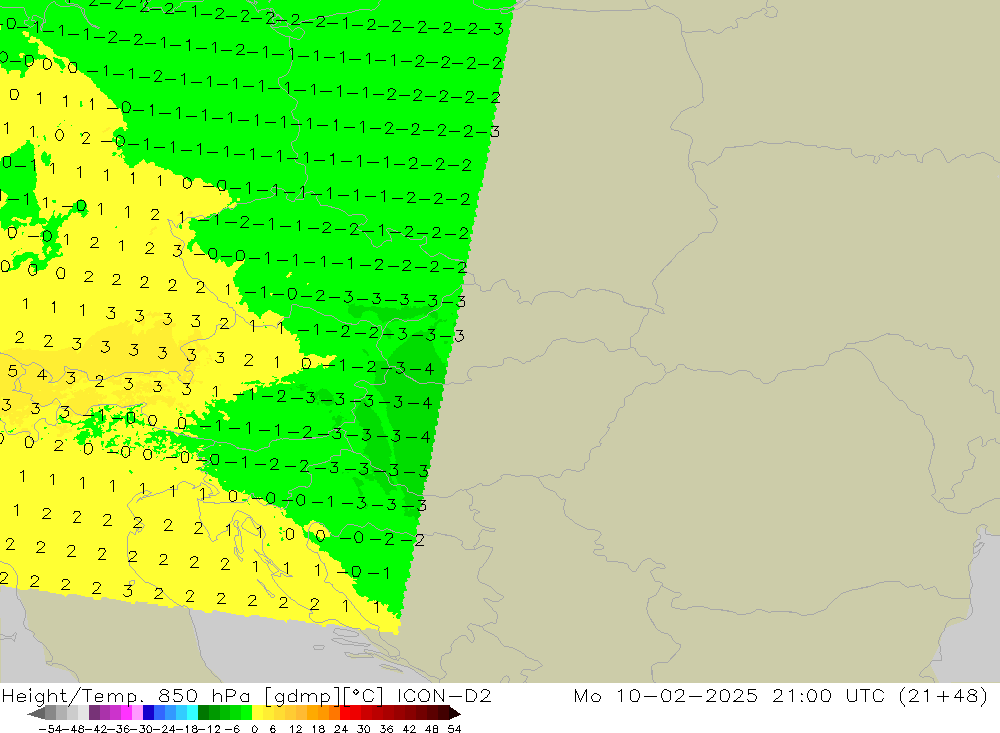
Task: Choose the dark blue legend swatch above -30
Action: coord(149,713)
